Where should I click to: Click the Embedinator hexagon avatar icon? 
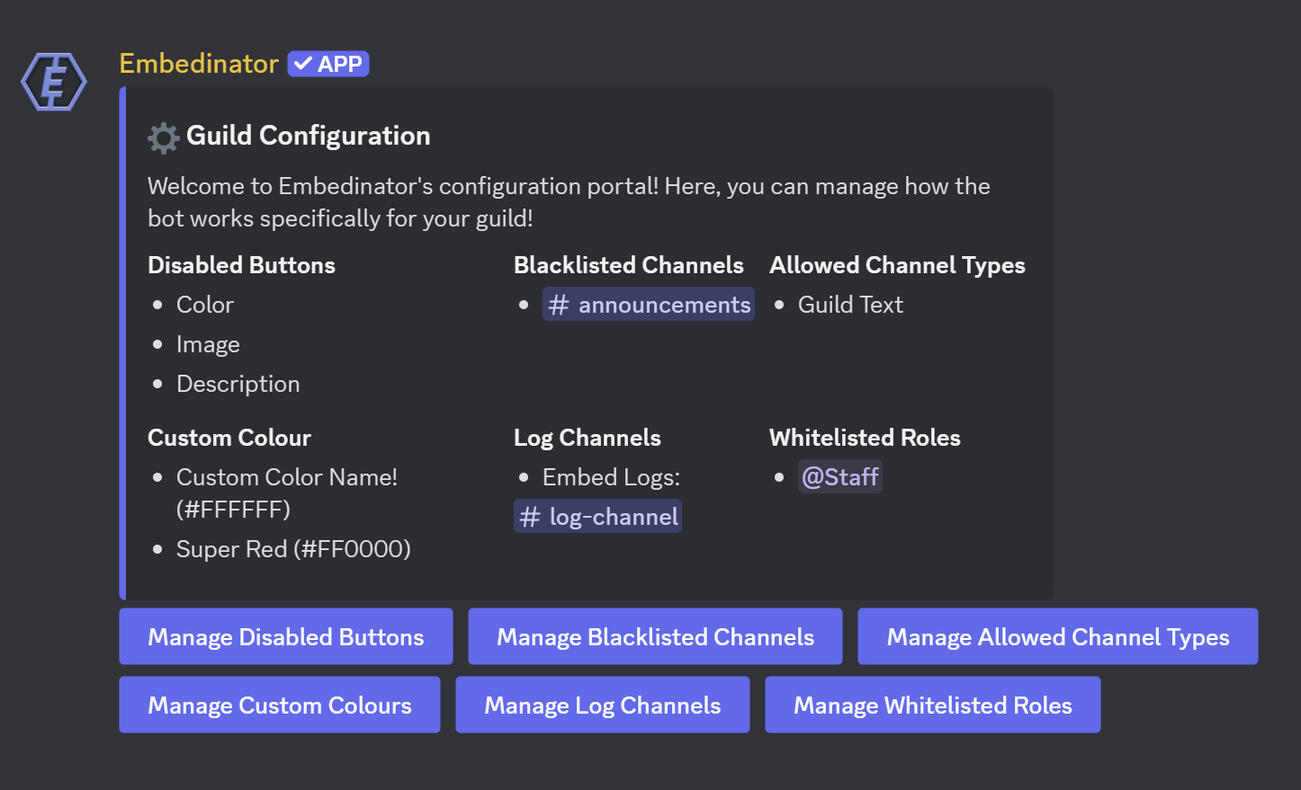coord(54,81)
